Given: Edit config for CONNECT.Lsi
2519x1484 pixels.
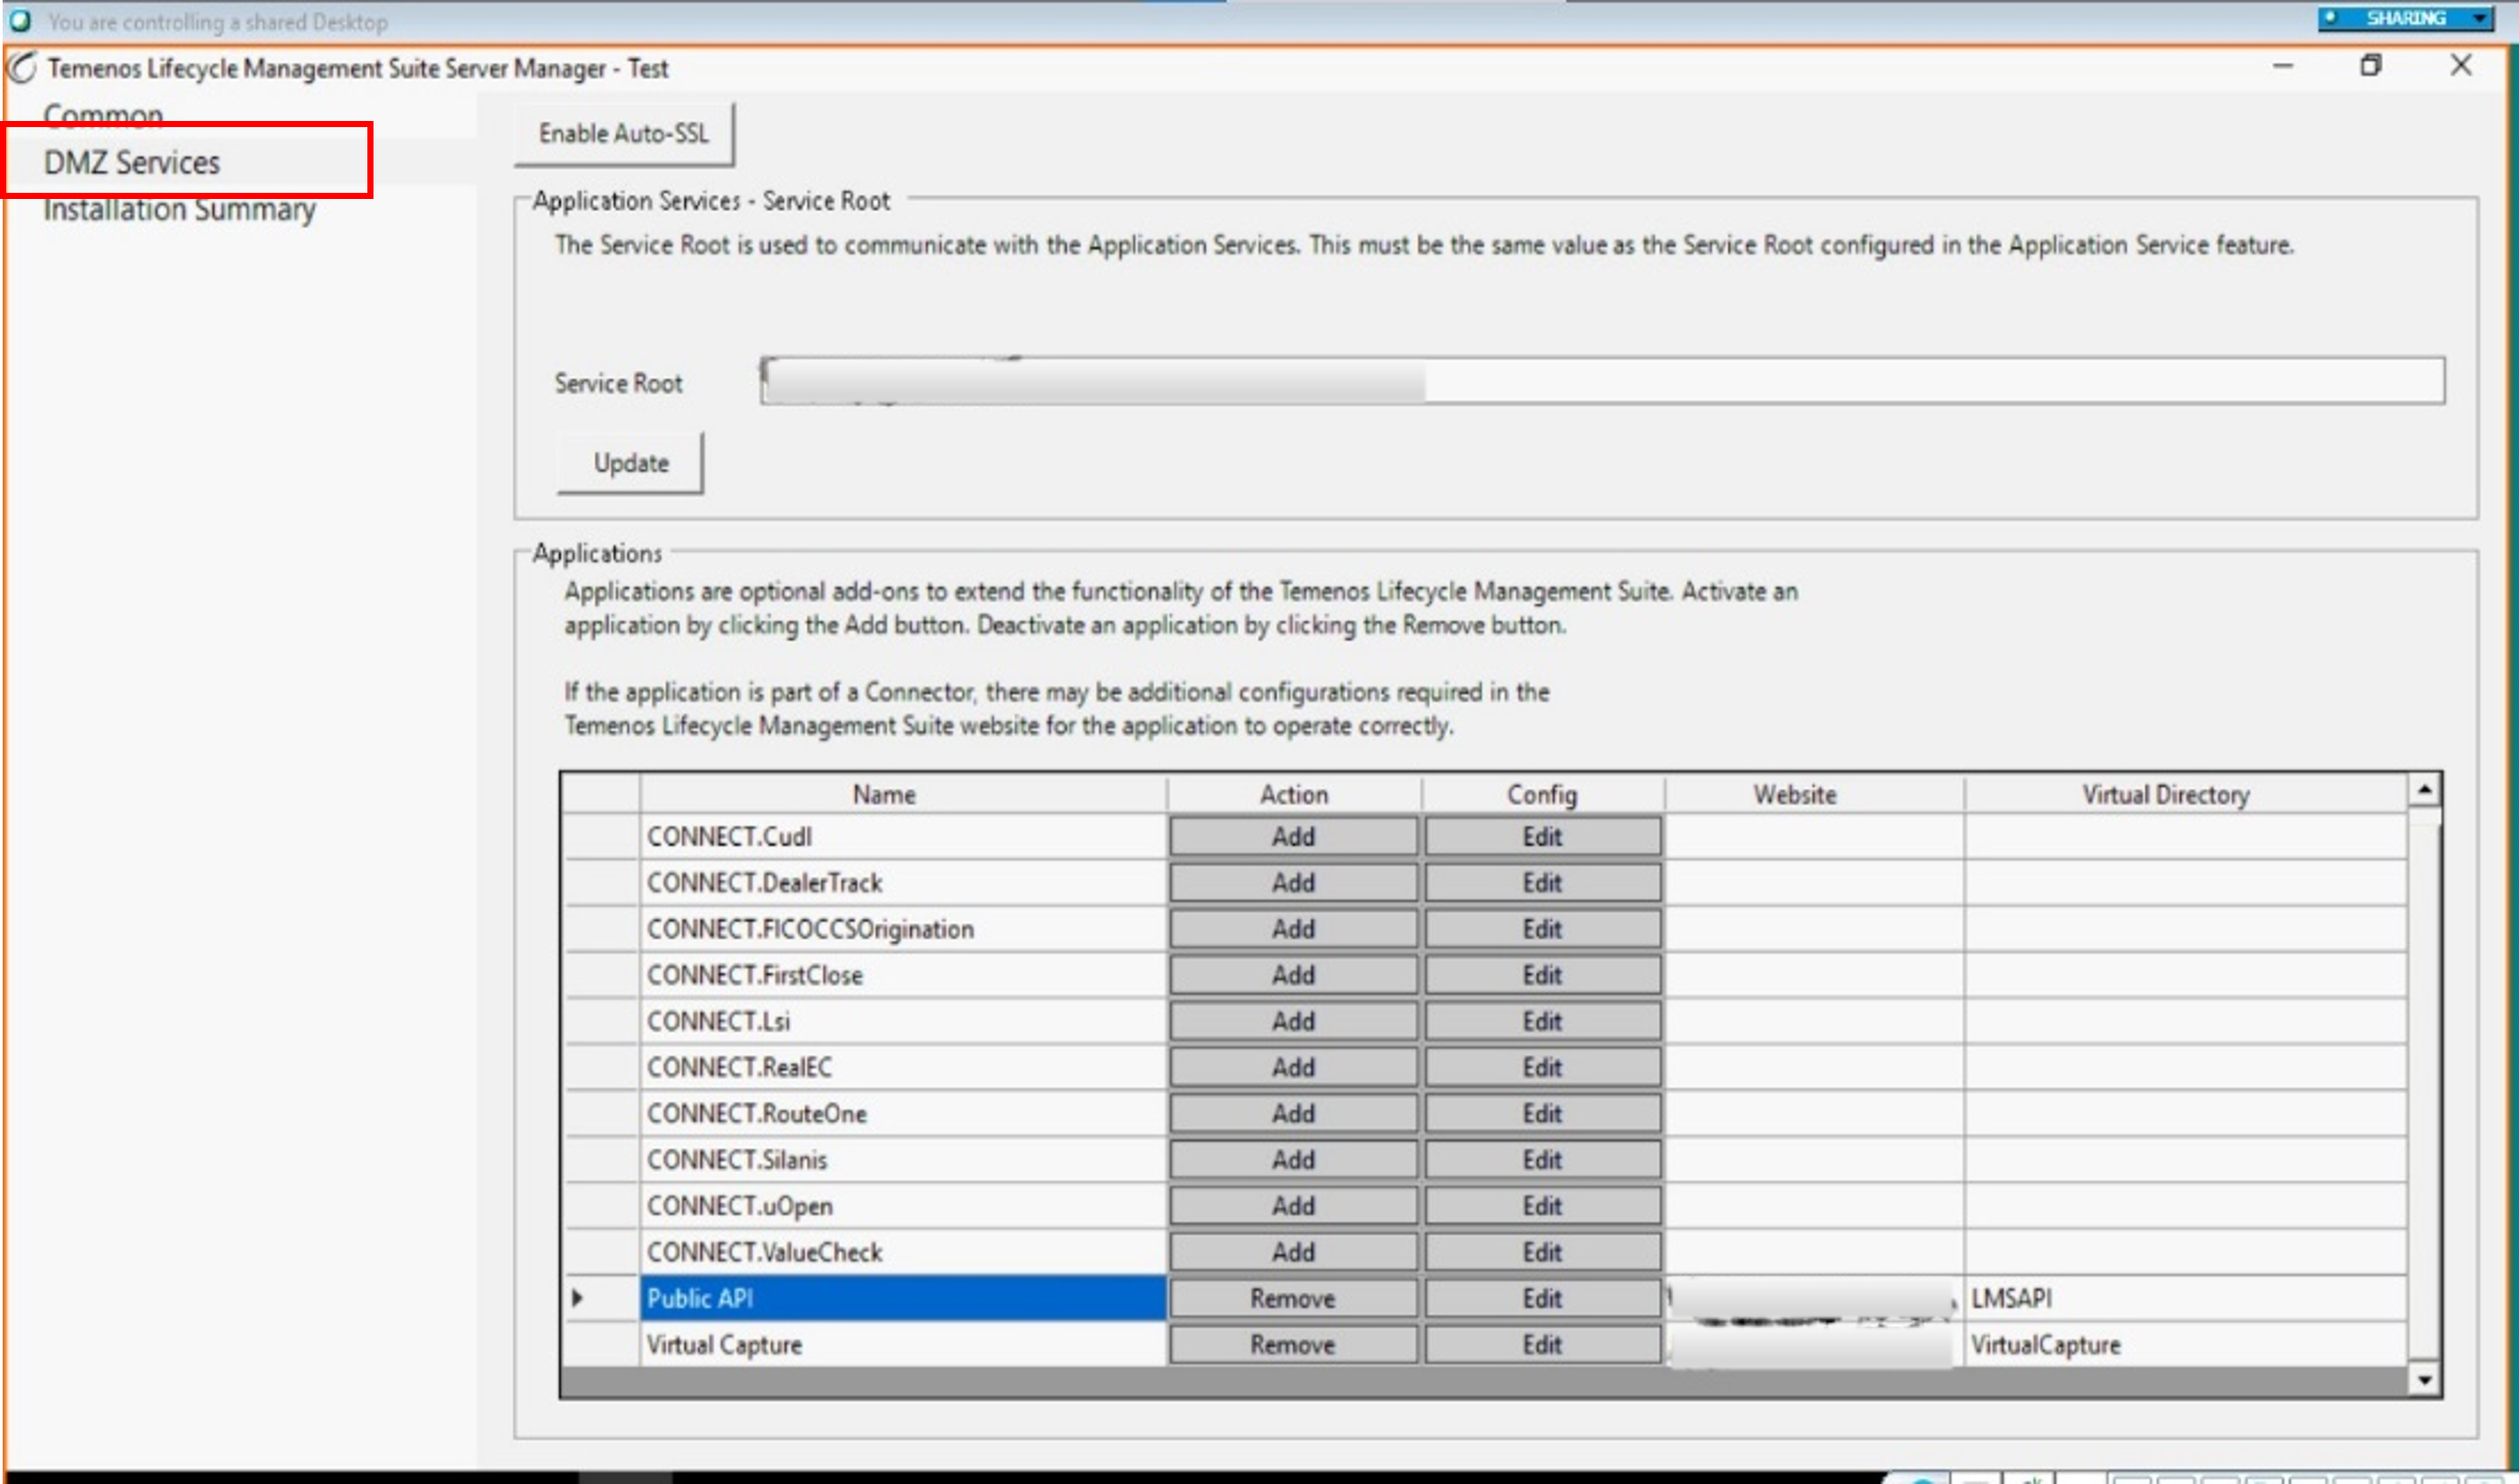Looking at the screenshot, I should pos(1542,1021).
